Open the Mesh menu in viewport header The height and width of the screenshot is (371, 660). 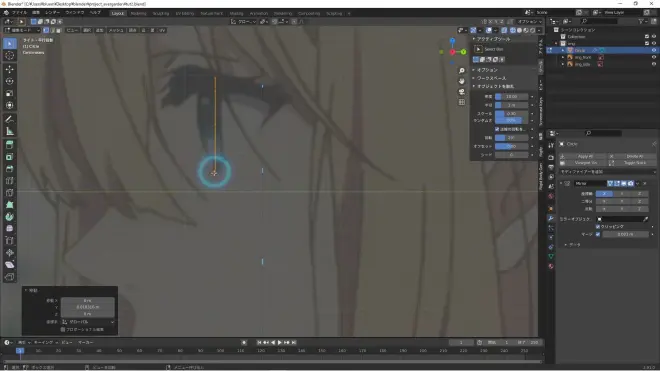click(x=116, y=30)
